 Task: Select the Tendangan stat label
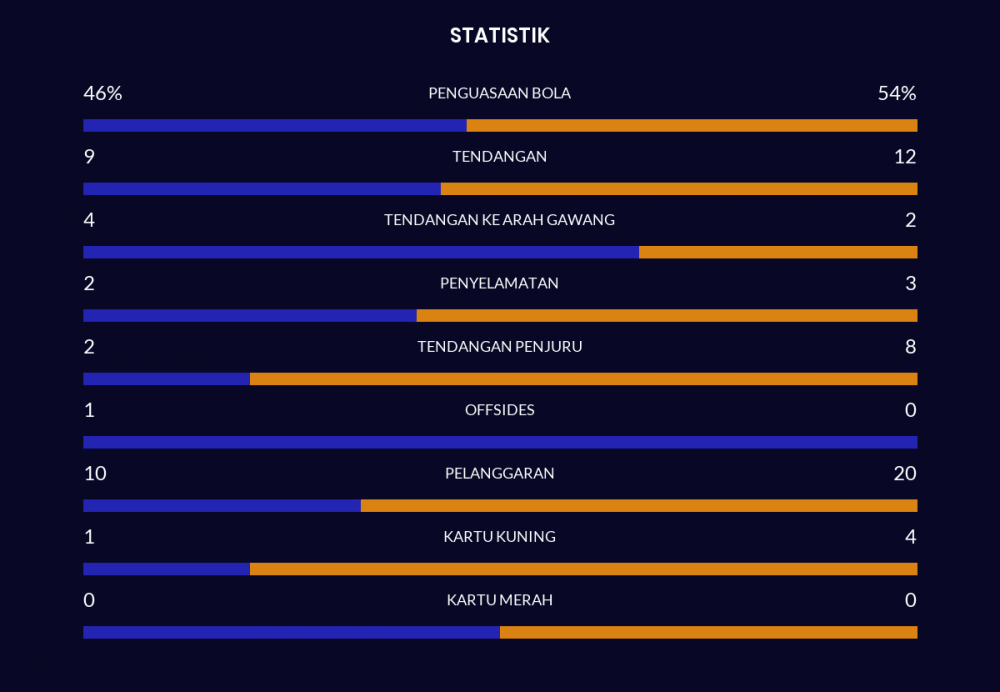pyautogui.click(x=499, y=156)
